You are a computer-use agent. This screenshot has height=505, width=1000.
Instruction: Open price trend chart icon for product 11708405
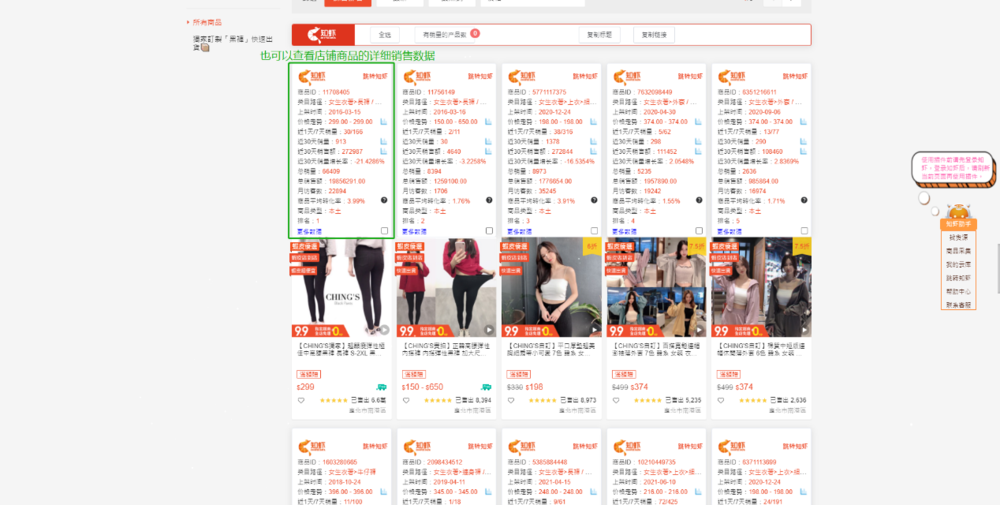point(384,122)
